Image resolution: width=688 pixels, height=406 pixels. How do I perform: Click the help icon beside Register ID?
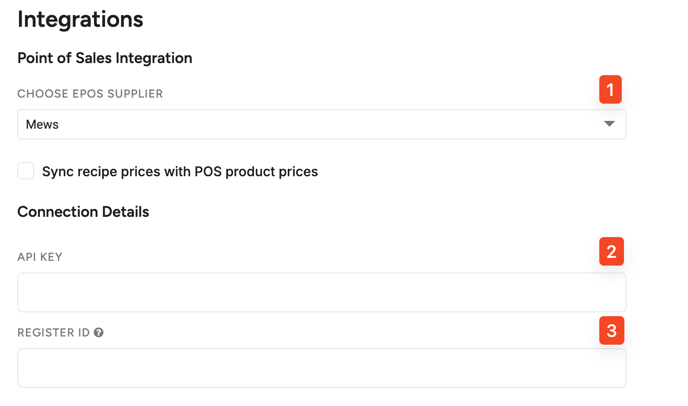[99, 333]
